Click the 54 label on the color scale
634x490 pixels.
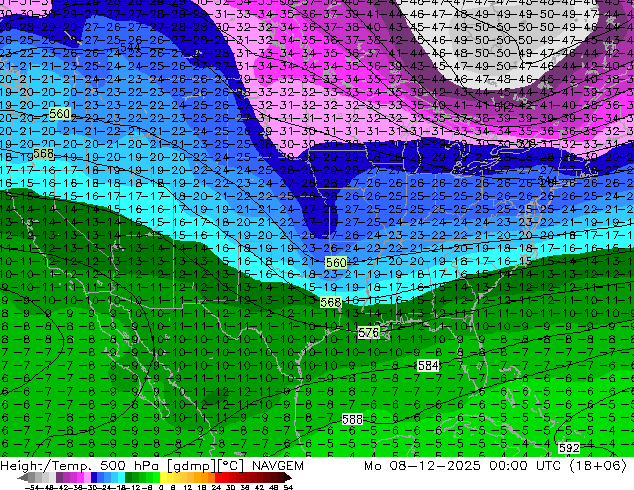click(287, 487)
